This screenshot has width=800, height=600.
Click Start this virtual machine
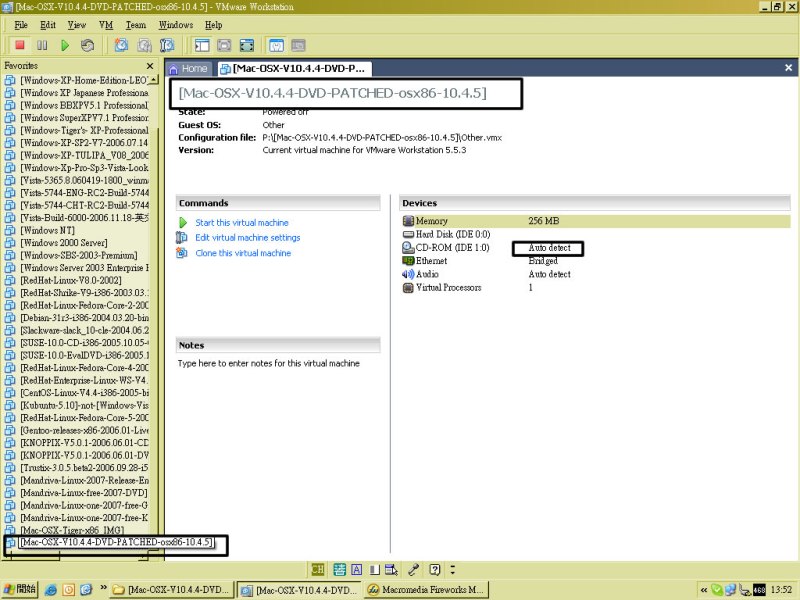(242, 222)
